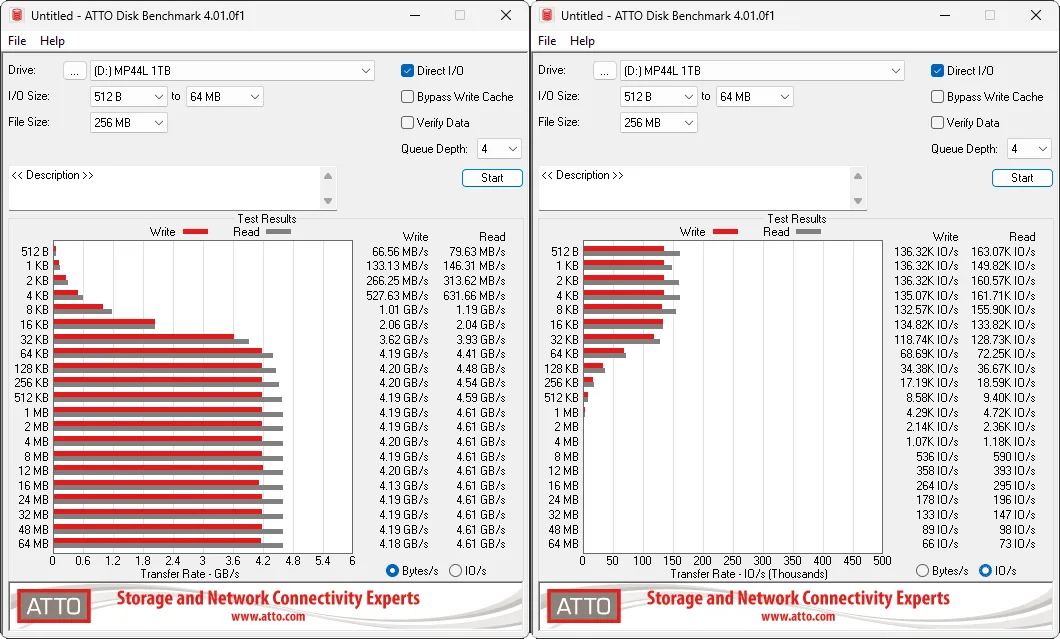Open Queue Depth dropdown in left window
The height and width of the screenshot is (639, 1060).
499,149
